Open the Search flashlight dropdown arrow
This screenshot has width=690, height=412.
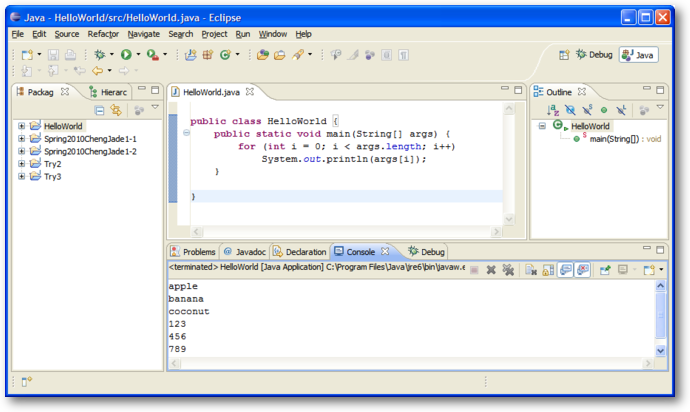310,55
